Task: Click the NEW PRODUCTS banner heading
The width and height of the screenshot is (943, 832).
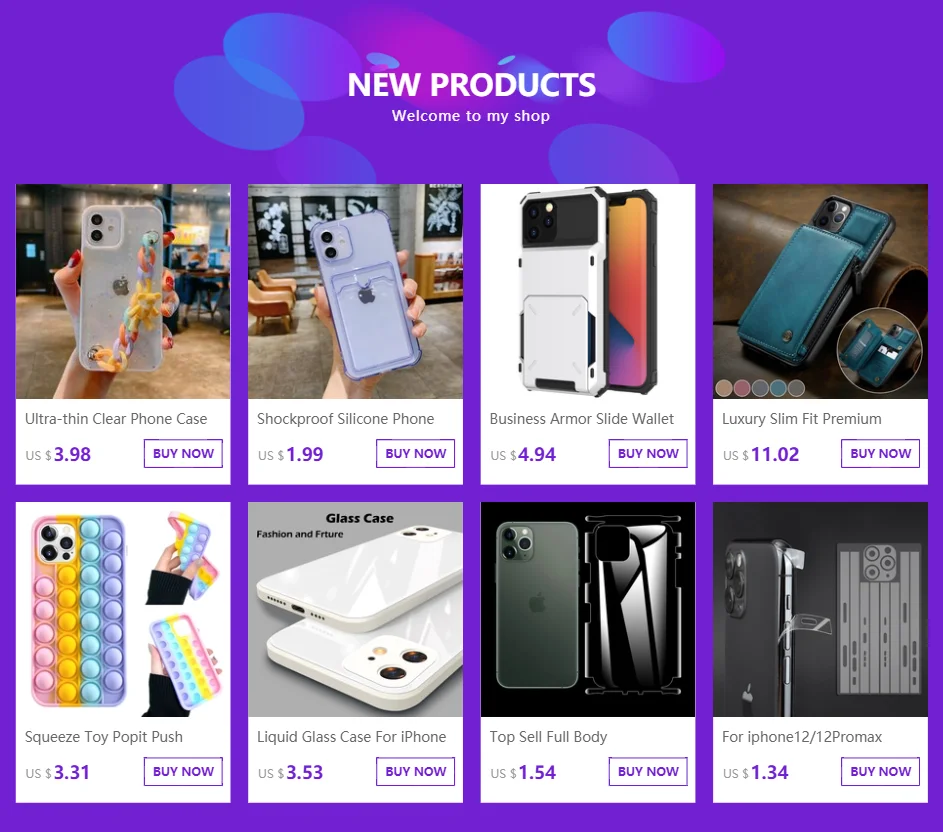Action: click(x=472, y=85)
